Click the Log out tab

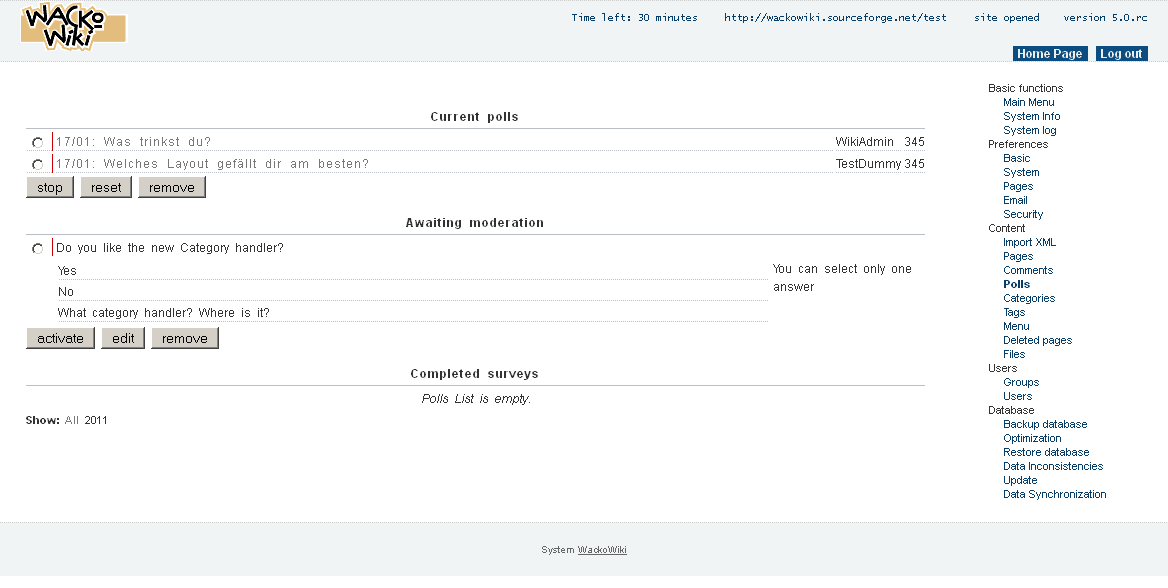coord(1121,54)
